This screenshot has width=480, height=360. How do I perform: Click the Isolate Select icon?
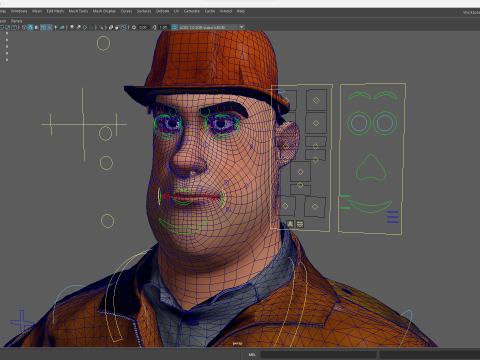click(x=101, y=27)
